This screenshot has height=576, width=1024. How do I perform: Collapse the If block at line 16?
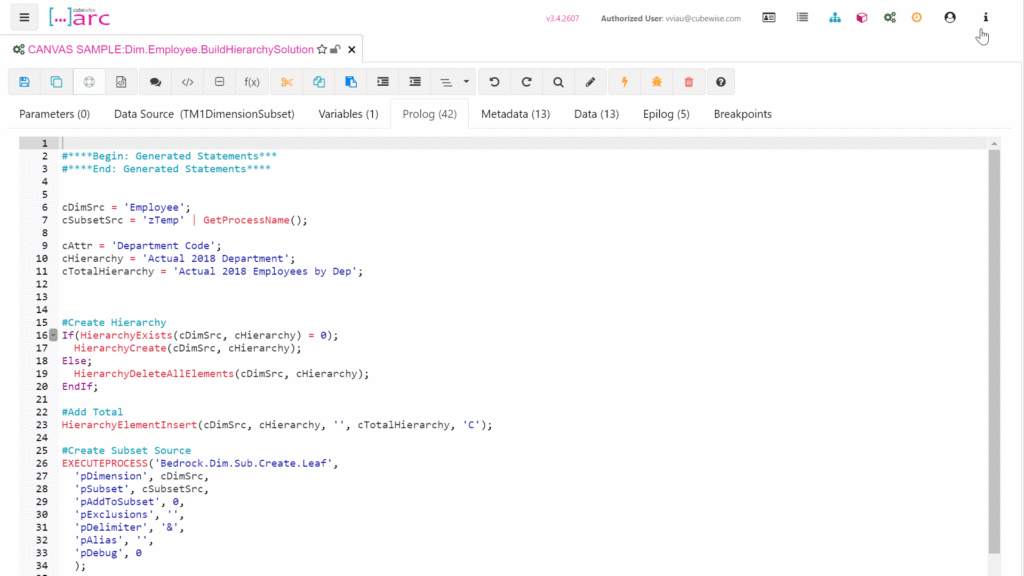(53, 336)
